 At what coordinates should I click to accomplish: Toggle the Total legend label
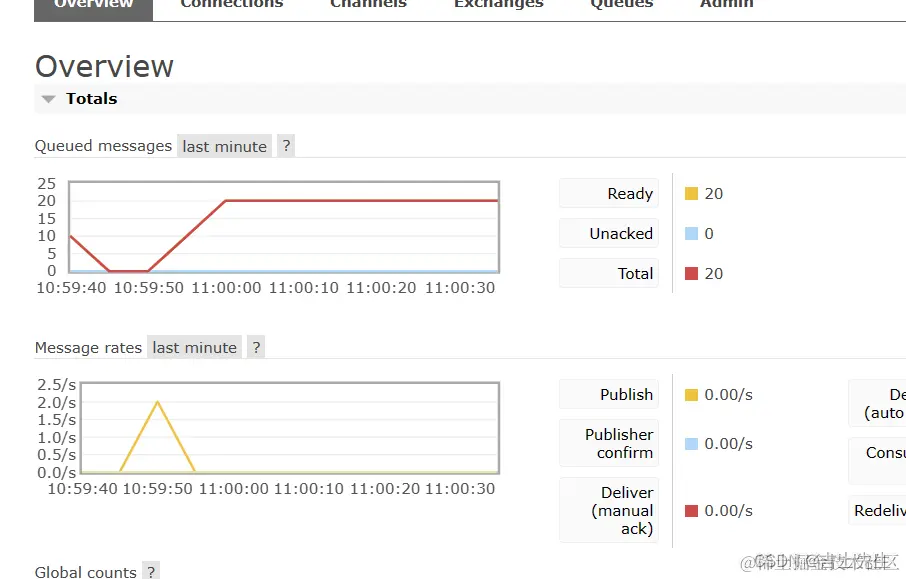coord(609,273)
